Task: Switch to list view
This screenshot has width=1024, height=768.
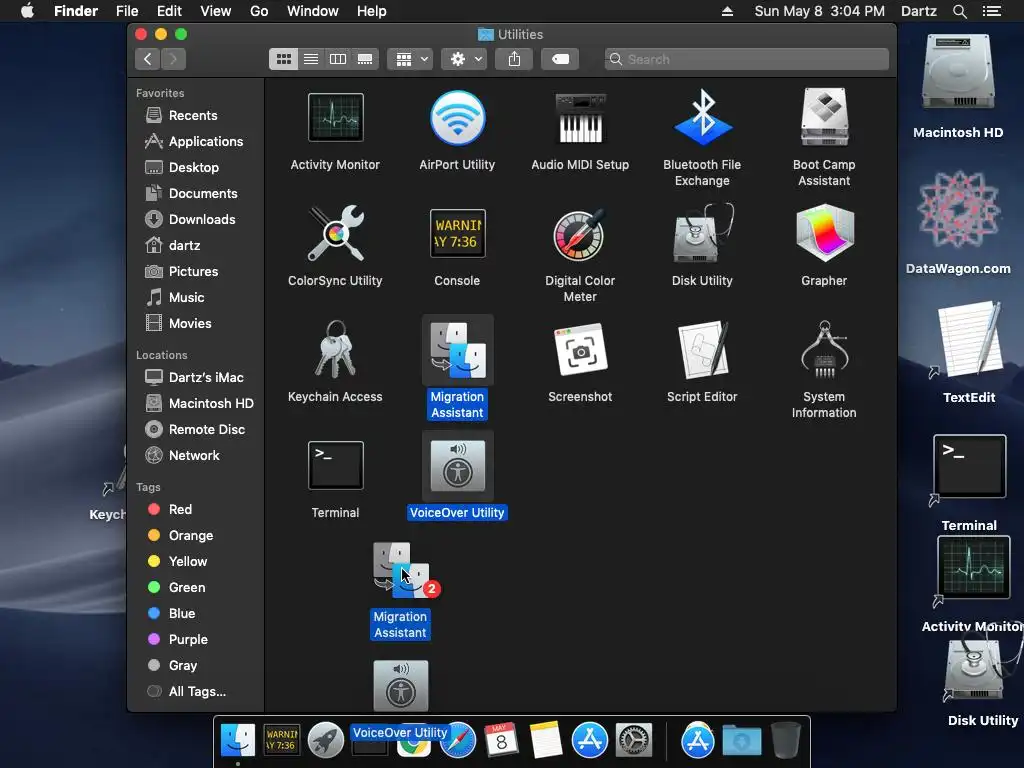Action: (311, 59)
